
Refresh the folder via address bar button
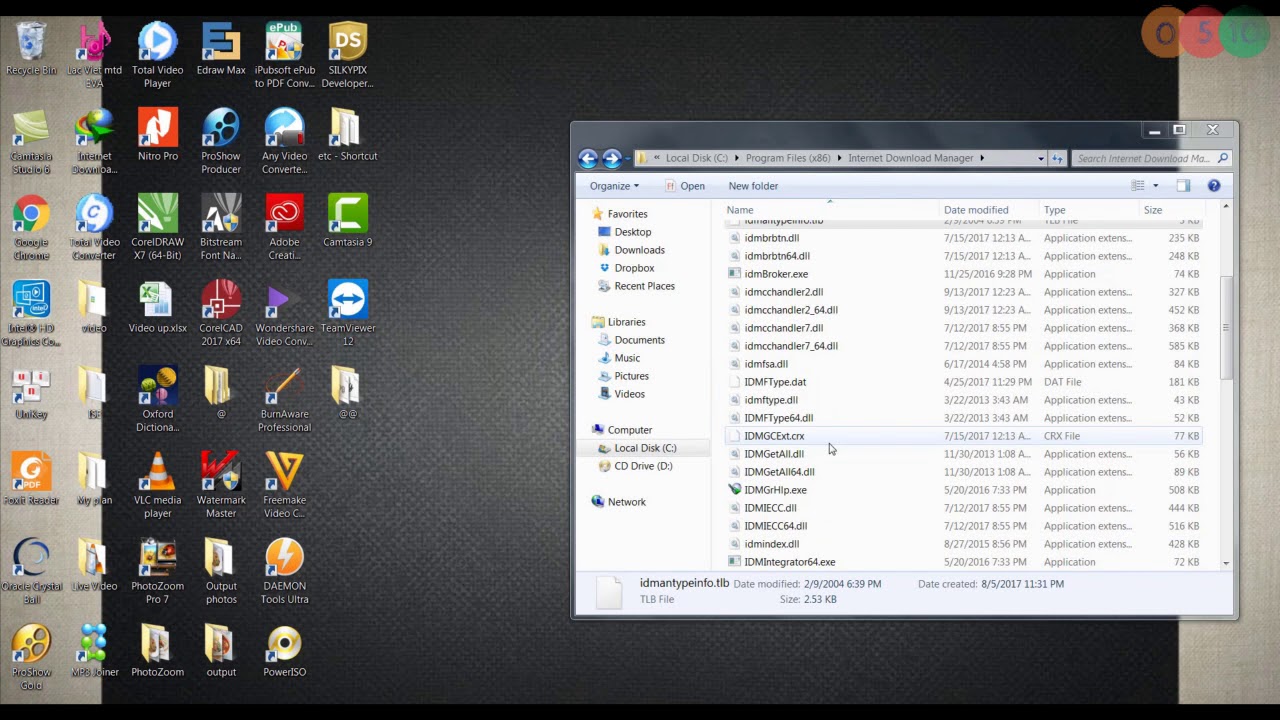coord(1057,158)
